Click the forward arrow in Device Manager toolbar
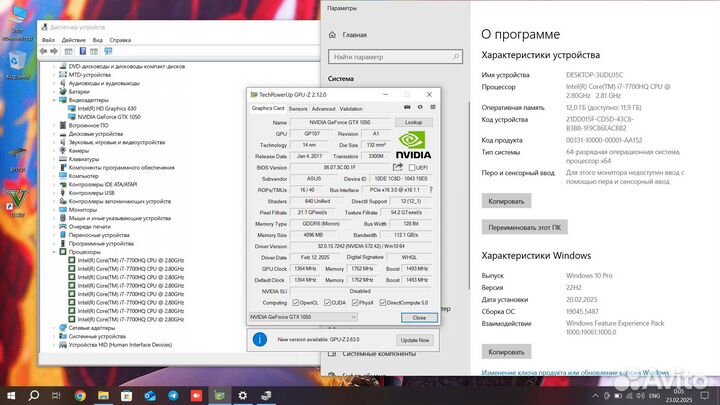 coord(54,51)
